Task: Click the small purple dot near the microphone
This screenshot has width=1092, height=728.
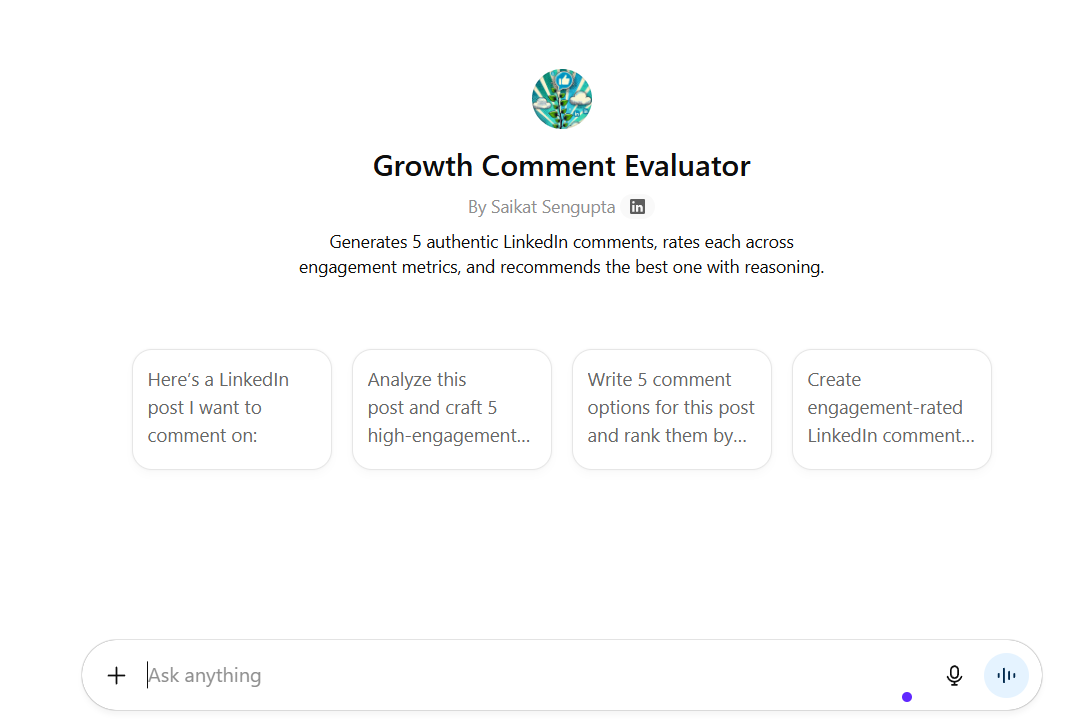Action: (x=907, y=697)
